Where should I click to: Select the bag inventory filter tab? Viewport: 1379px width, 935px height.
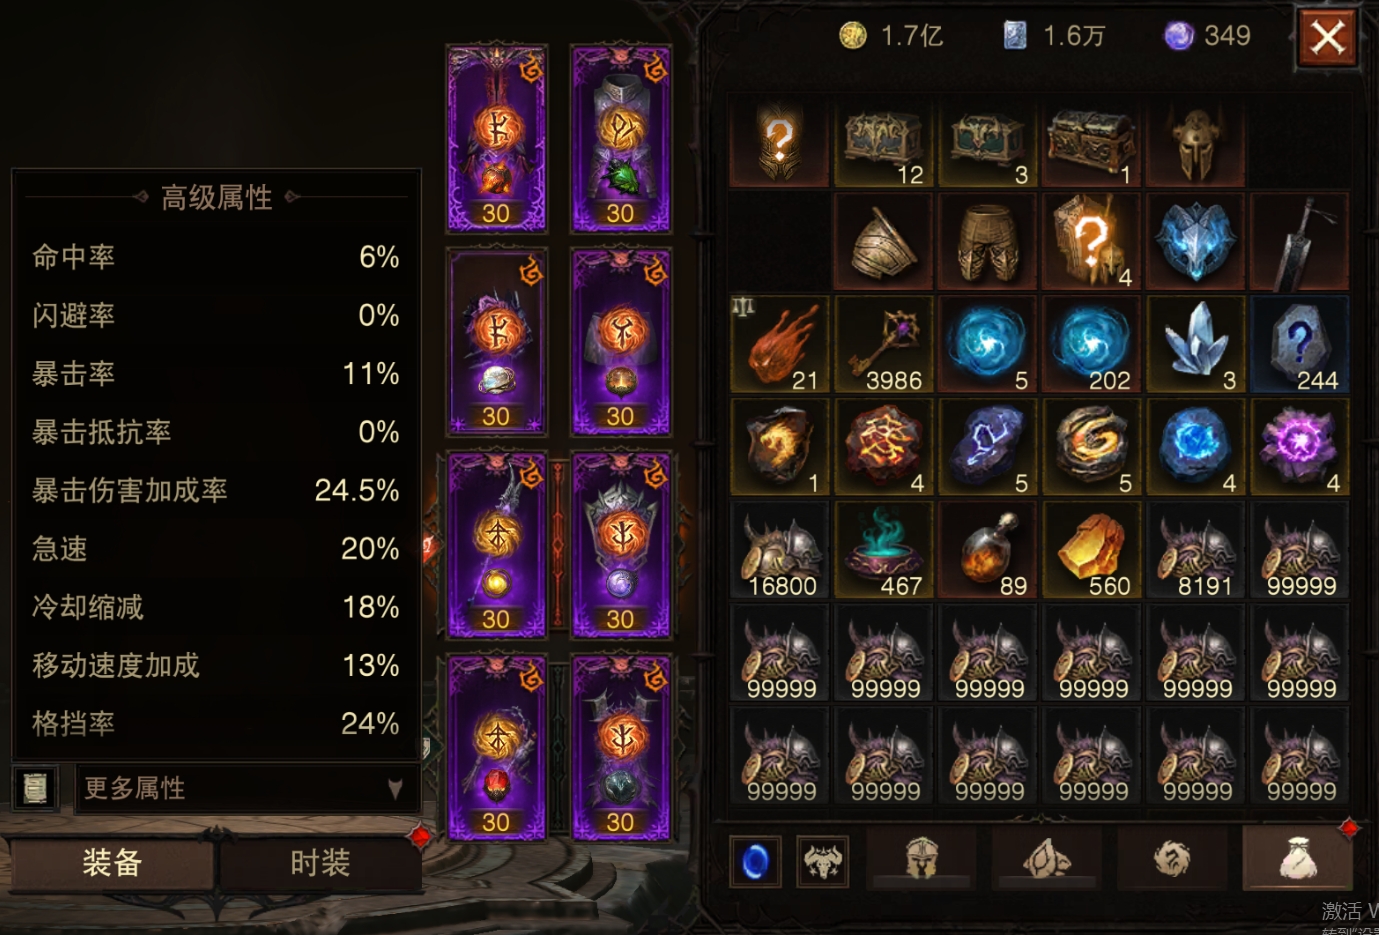coord(1297,858)
